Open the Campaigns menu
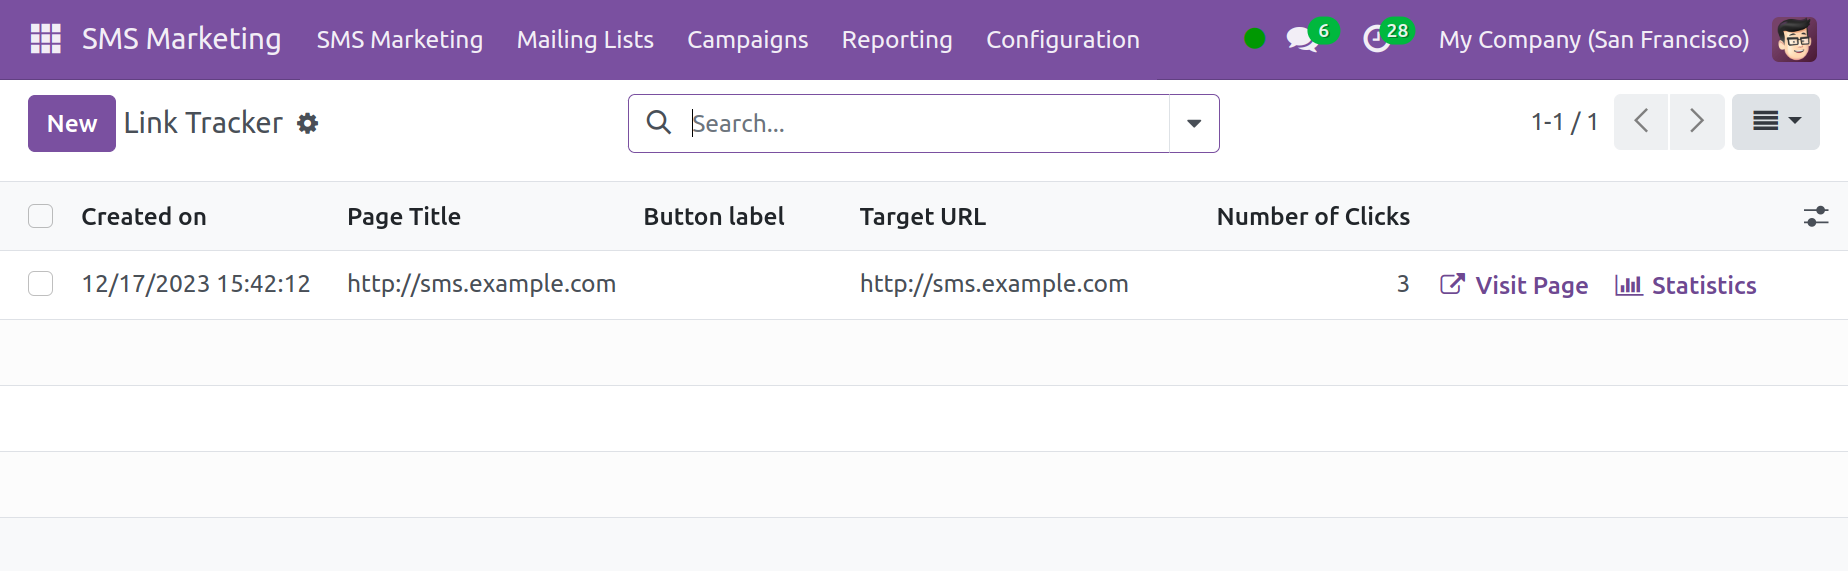Viewport: 1848px width, 571px height. click(x=747, y=40)
